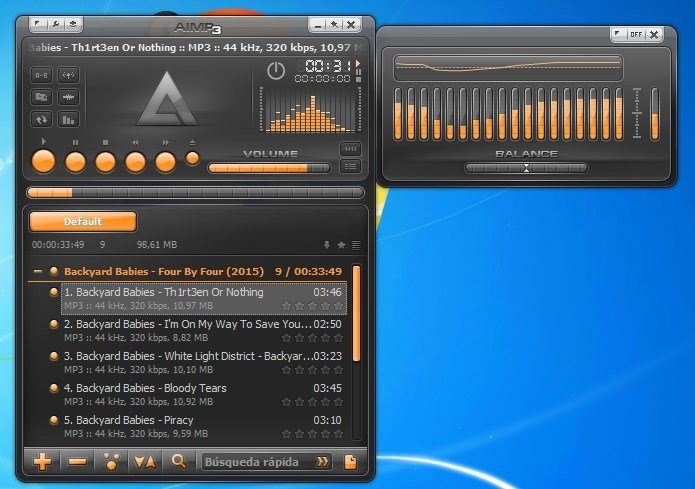Adjust the Balance slider
This screenshot has width=695, height=489.
(x=526, y=168)
